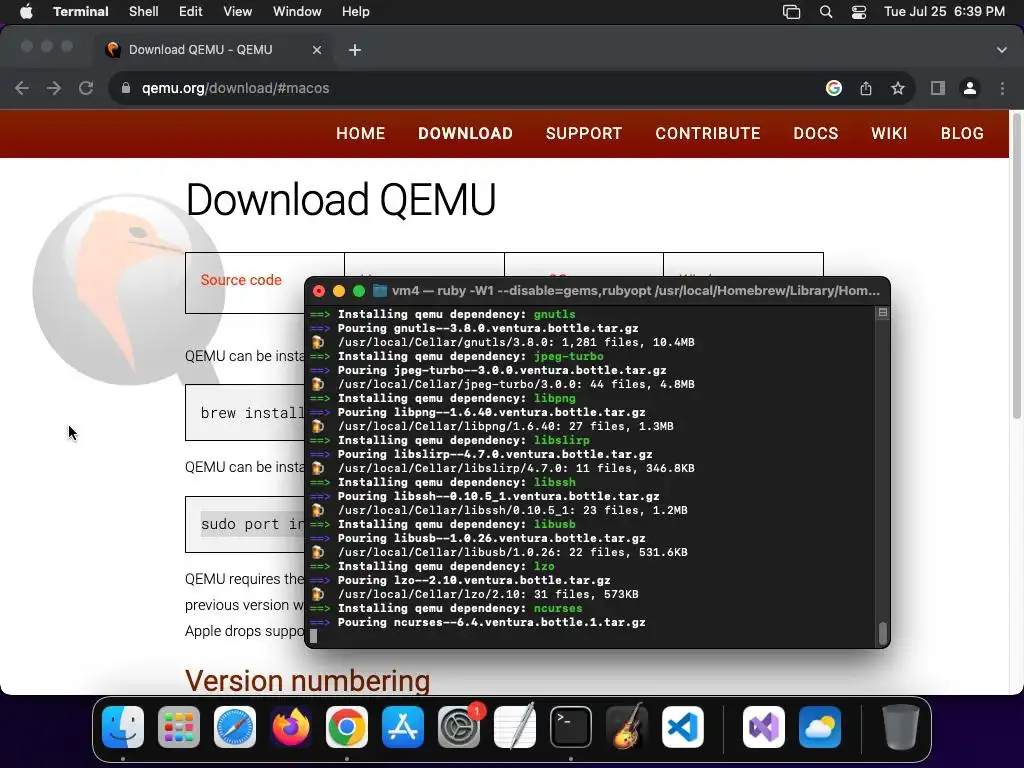Open Google Chrome from the Dock
Image resolution: width=1024 pixels, height=768 pixels.
[347, 727]
